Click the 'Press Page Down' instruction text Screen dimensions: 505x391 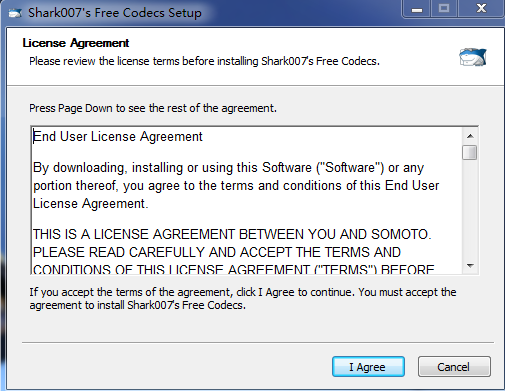click(153, 108)
